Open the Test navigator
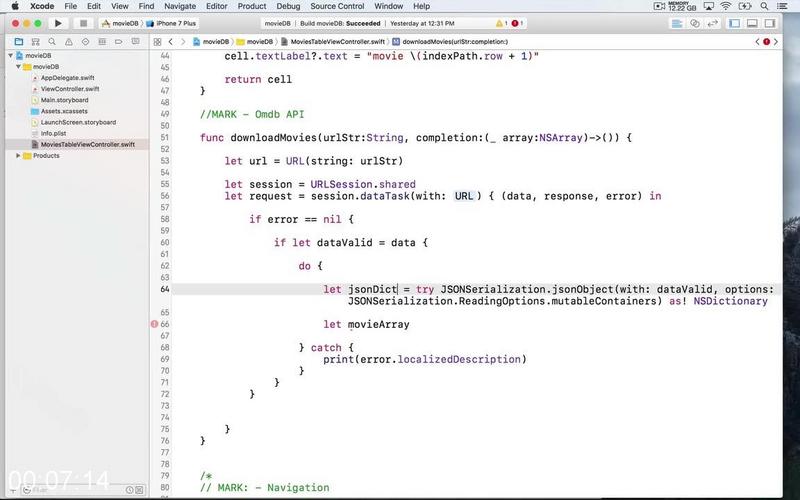The height and width of the screenshot is (500, 800). click(x=85, y=42)
